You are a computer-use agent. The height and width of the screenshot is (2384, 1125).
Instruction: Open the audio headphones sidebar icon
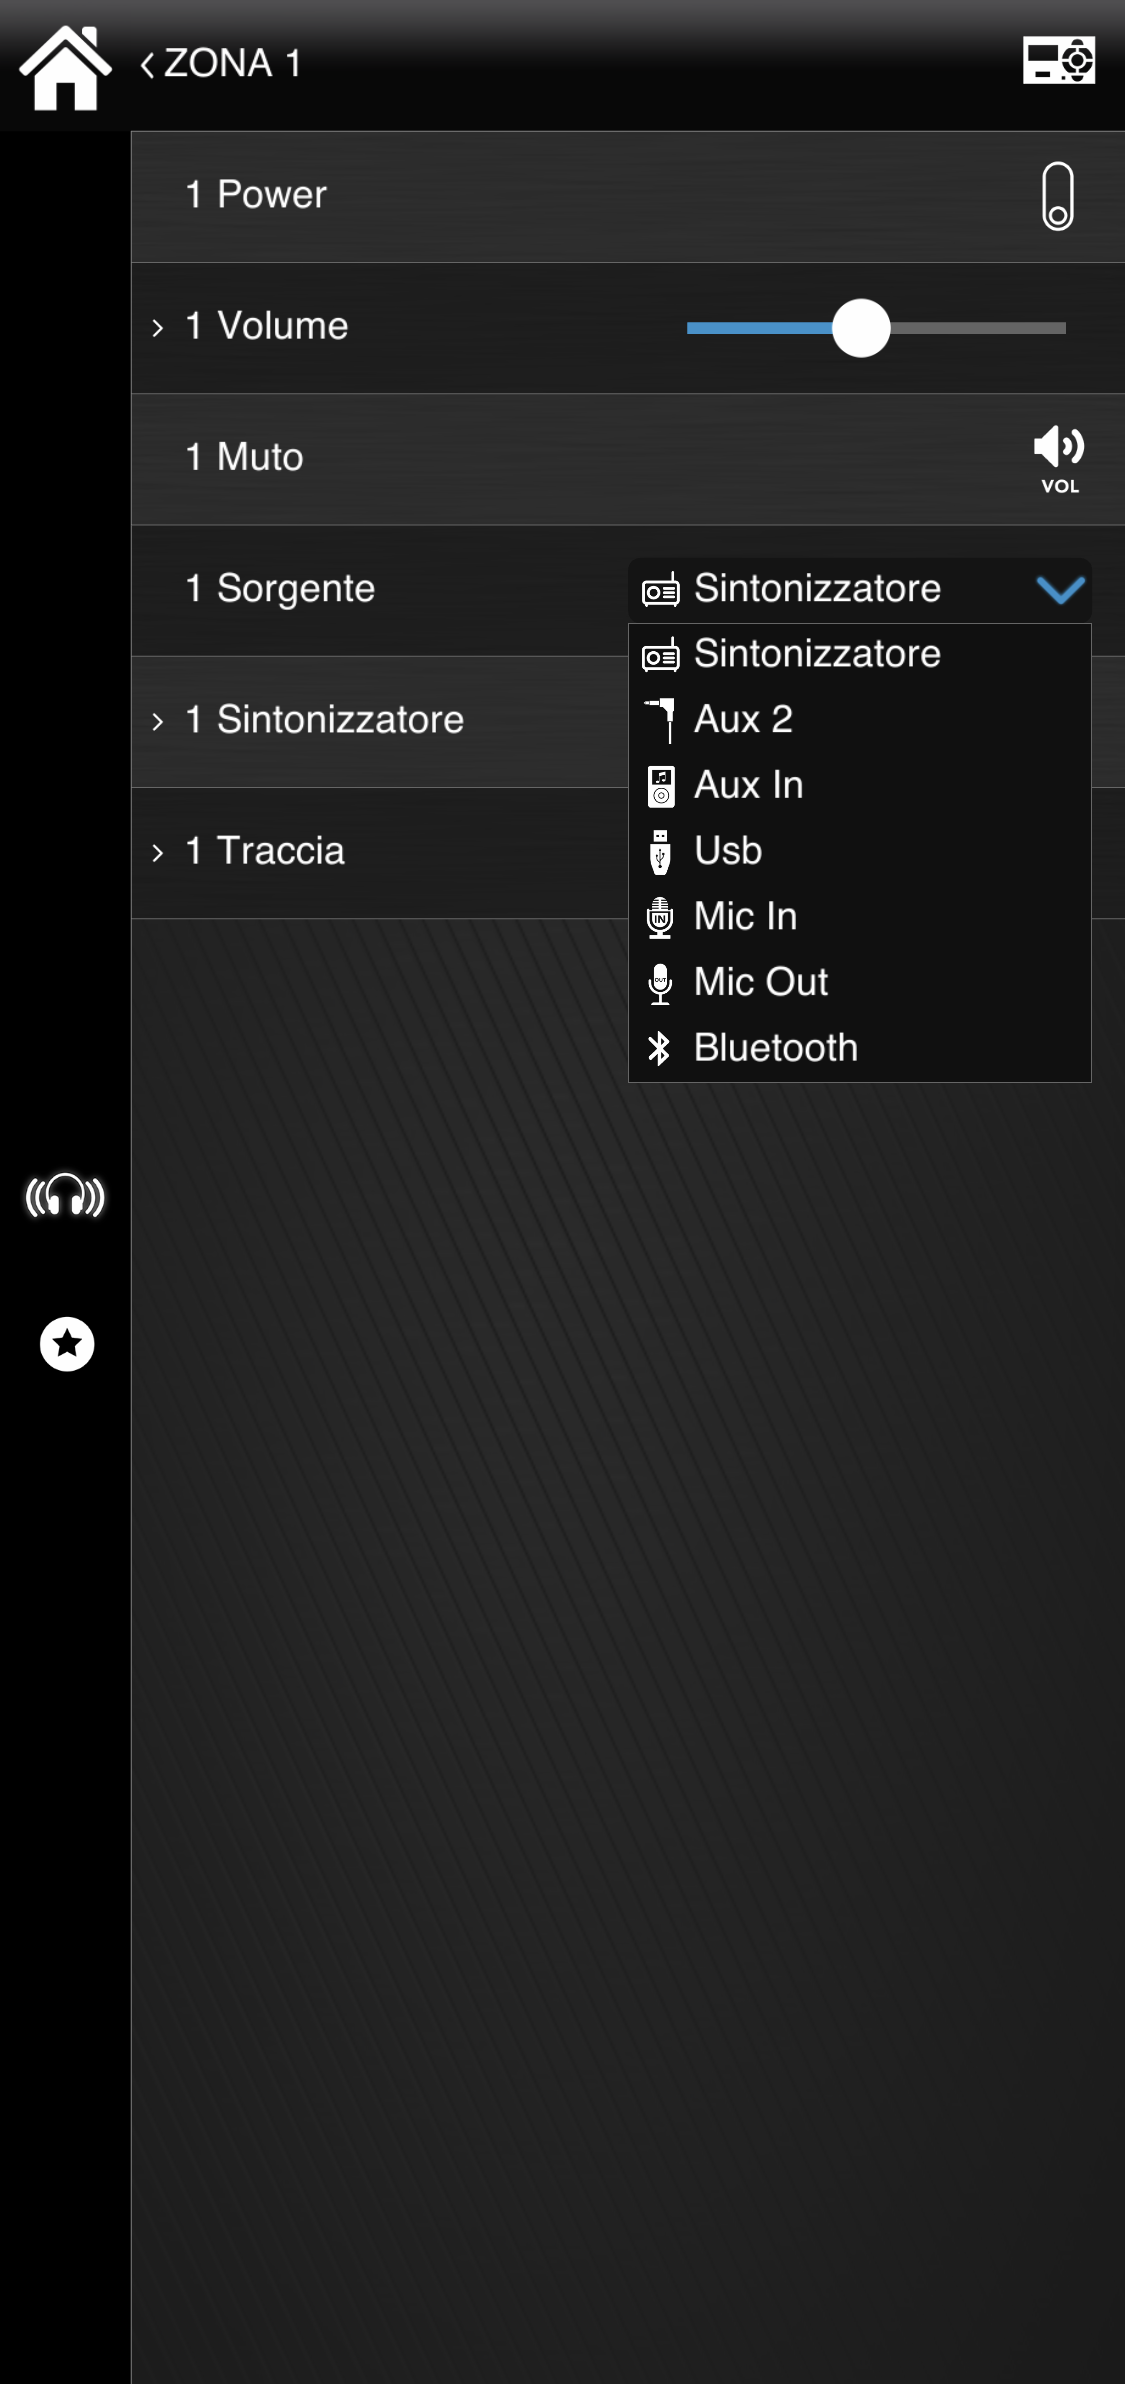click(65, 1195)
